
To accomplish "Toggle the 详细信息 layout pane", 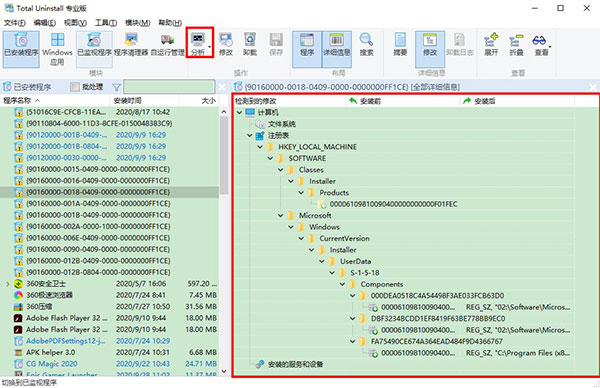I will [337, 49].
